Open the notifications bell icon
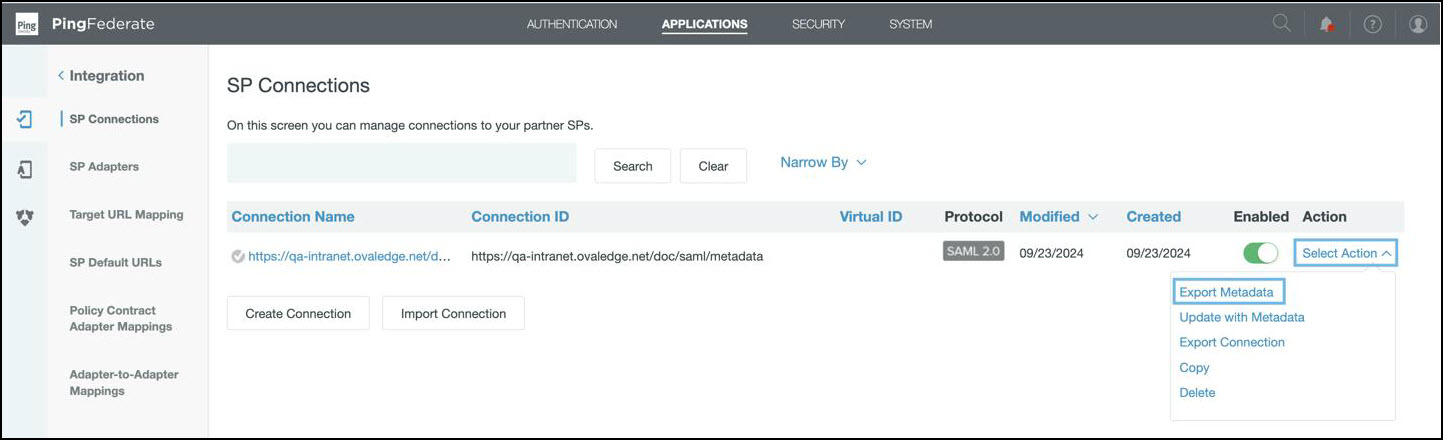The image size is (1443, 440). click(1327, 25)
